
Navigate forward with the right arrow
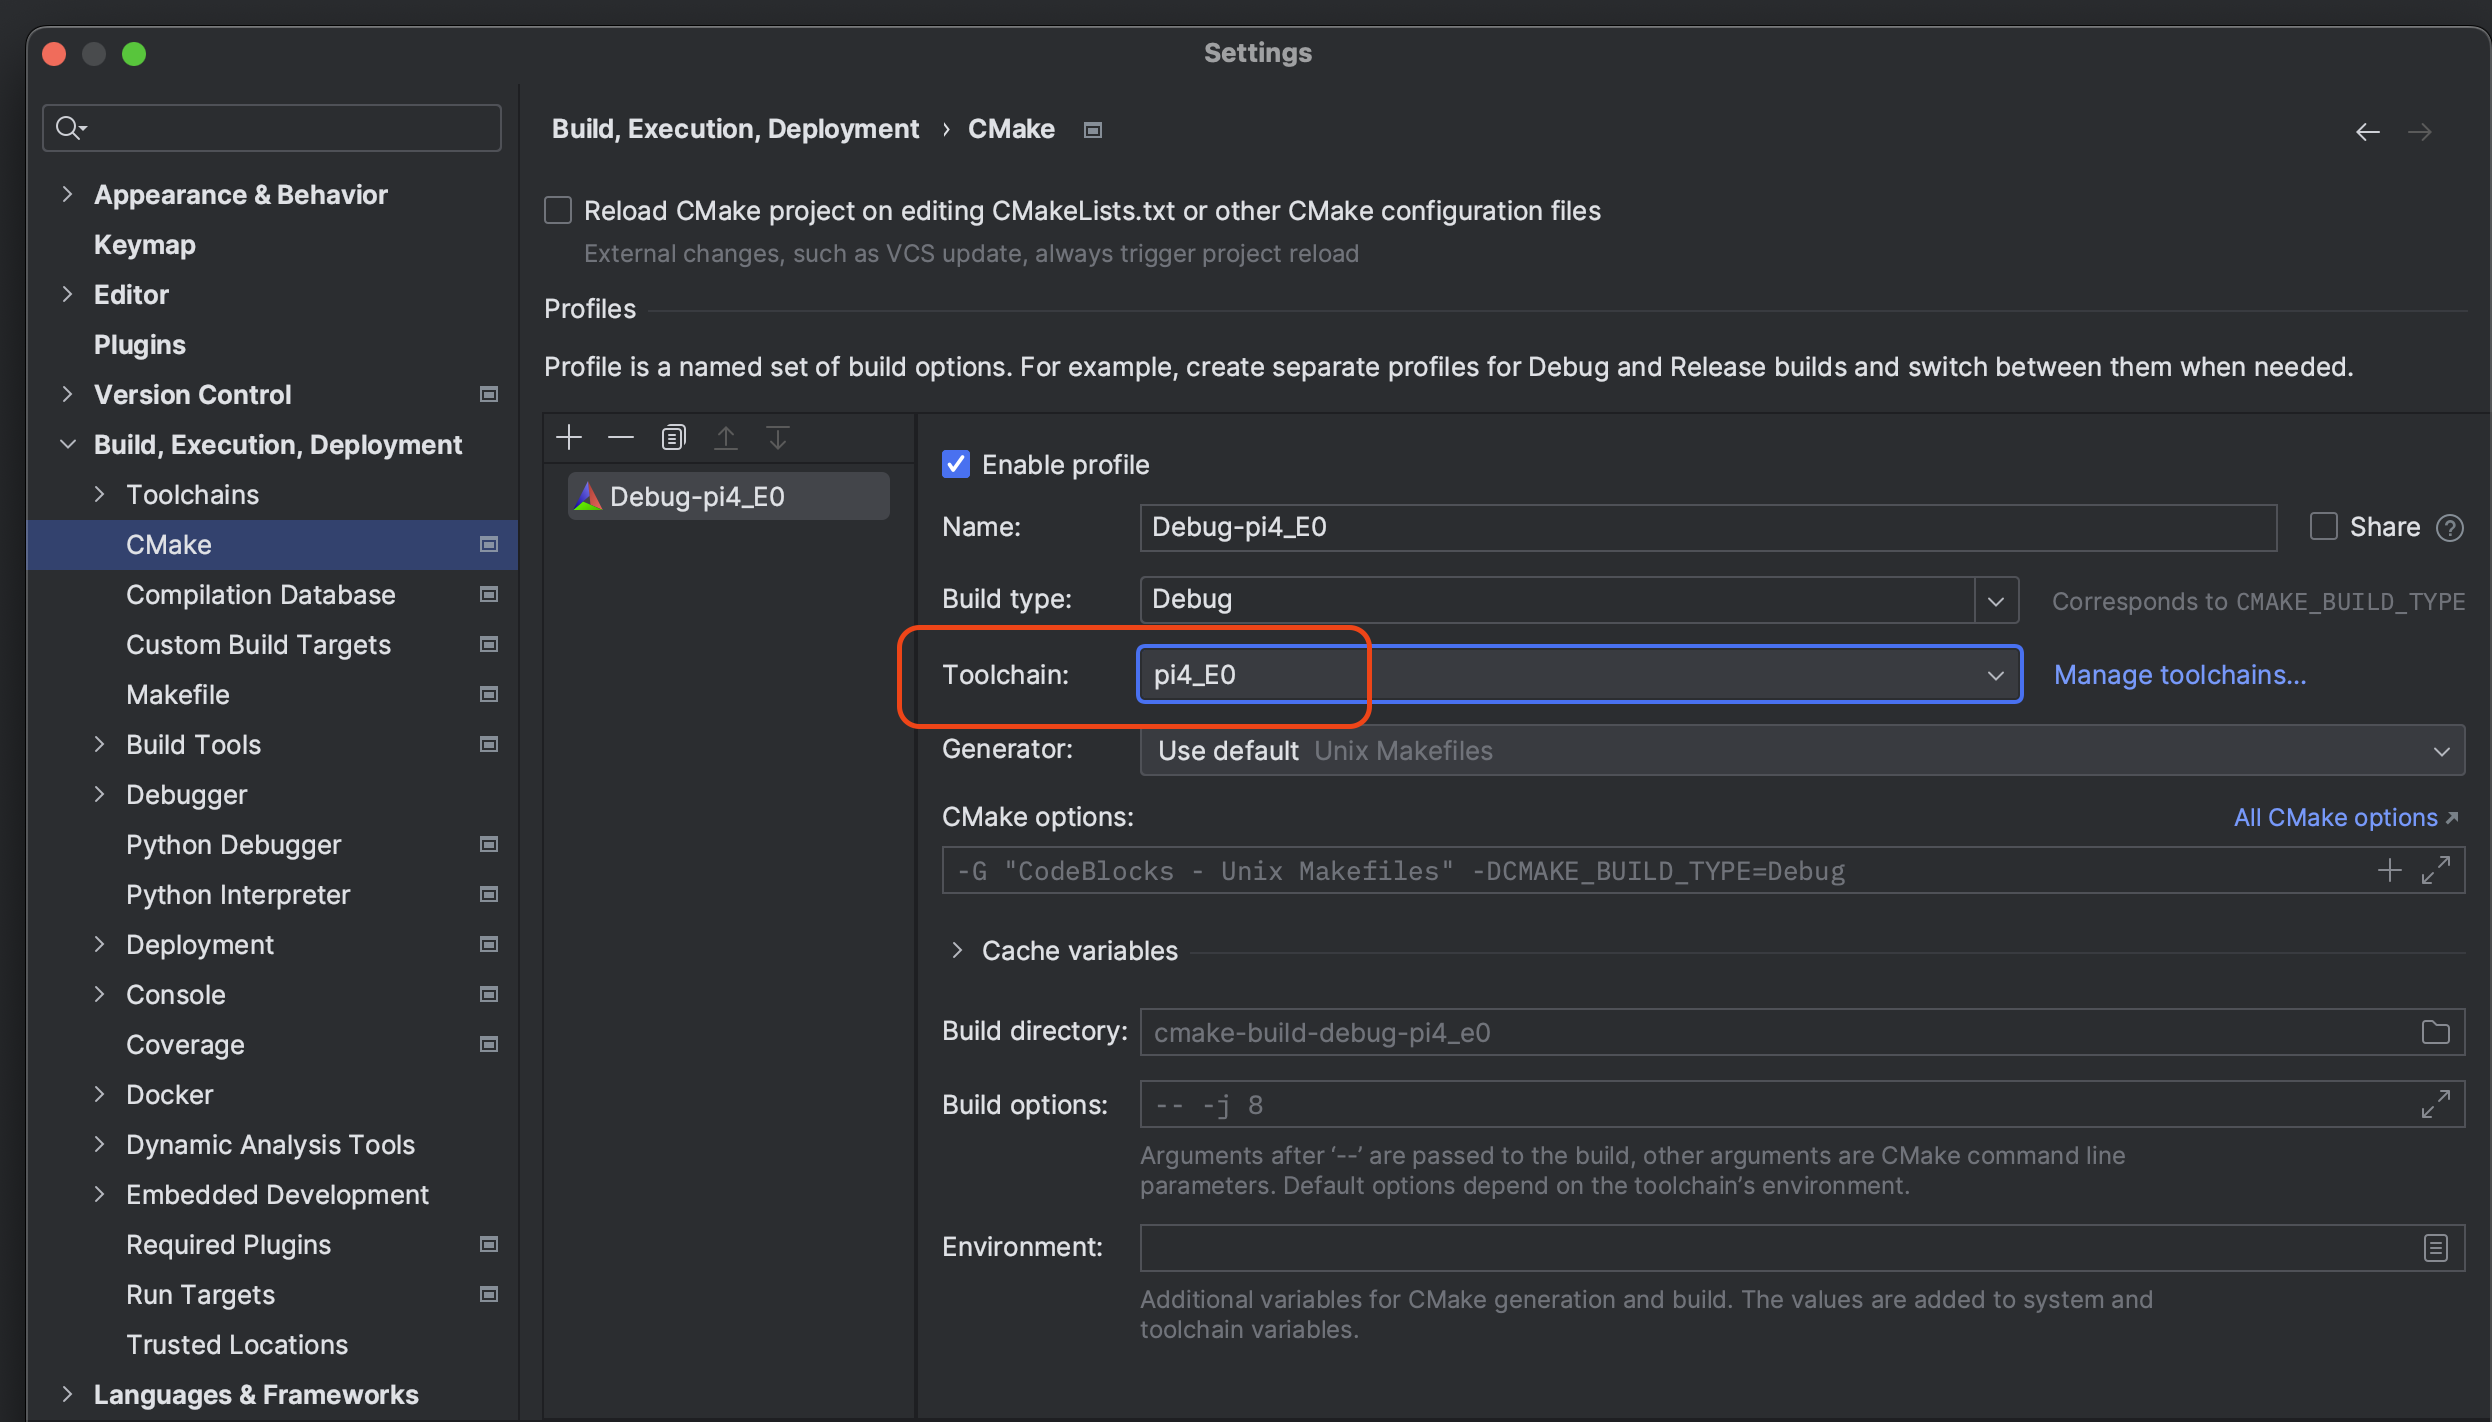tap(2419, 131)
